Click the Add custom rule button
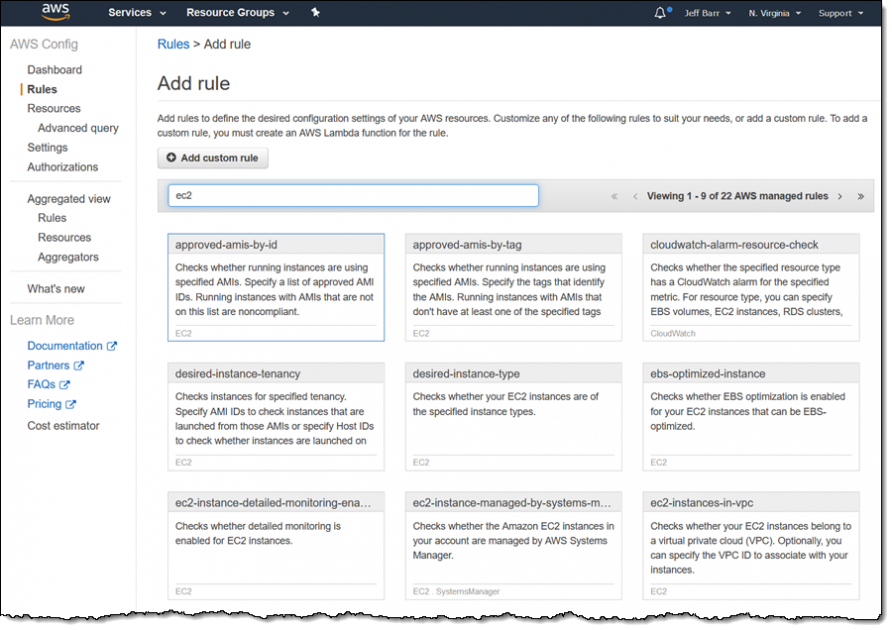This screenshot has width=892, height=630. coord(213,158)
